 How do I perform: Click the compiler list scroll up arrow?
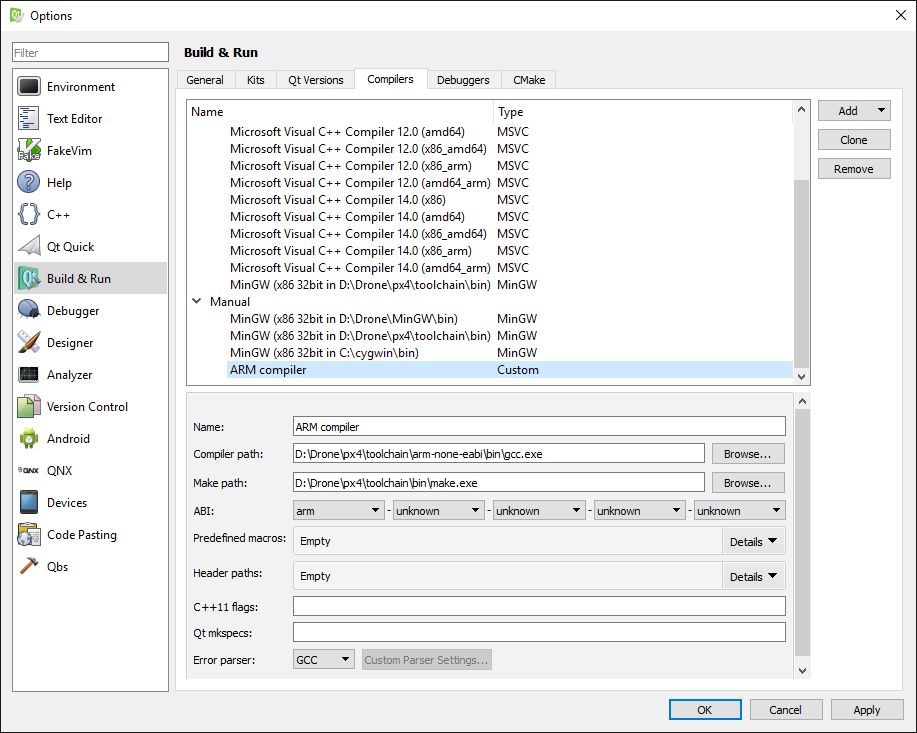pyautogui.click(x=801, y=109)
